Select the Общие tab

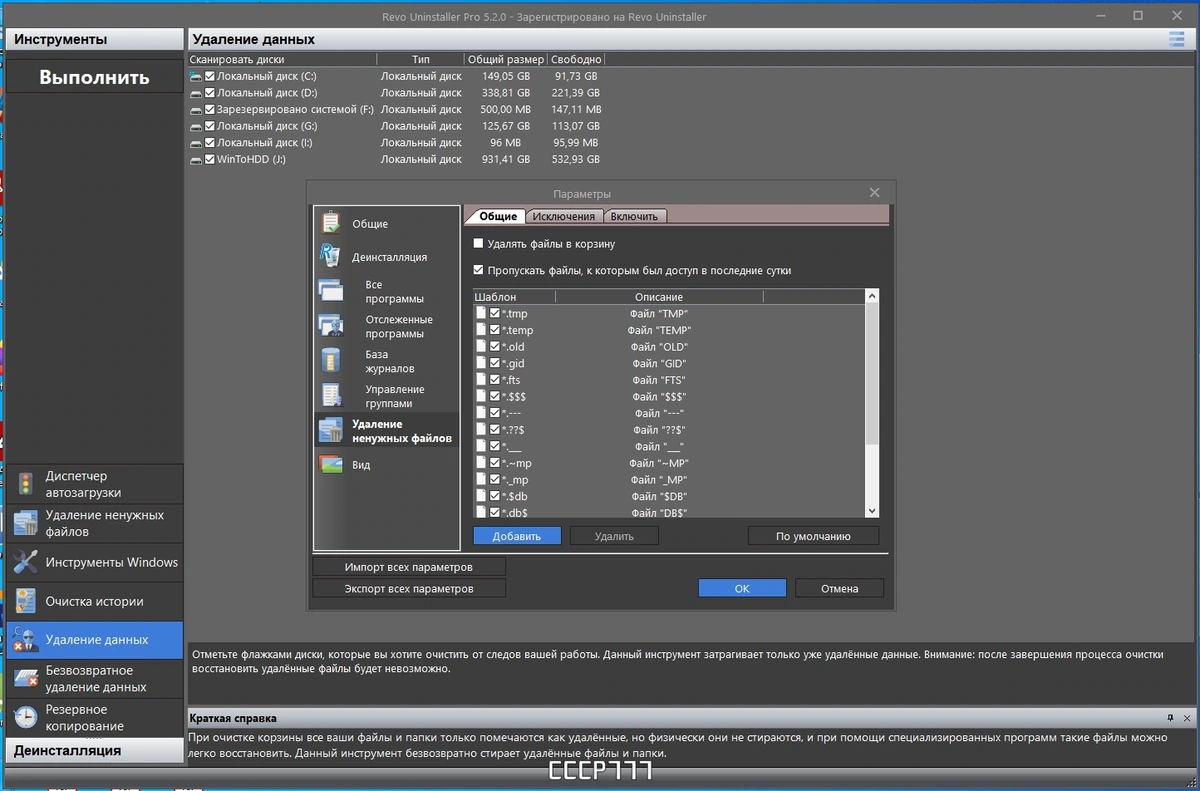pyautogui.click(x=498, y=216)
